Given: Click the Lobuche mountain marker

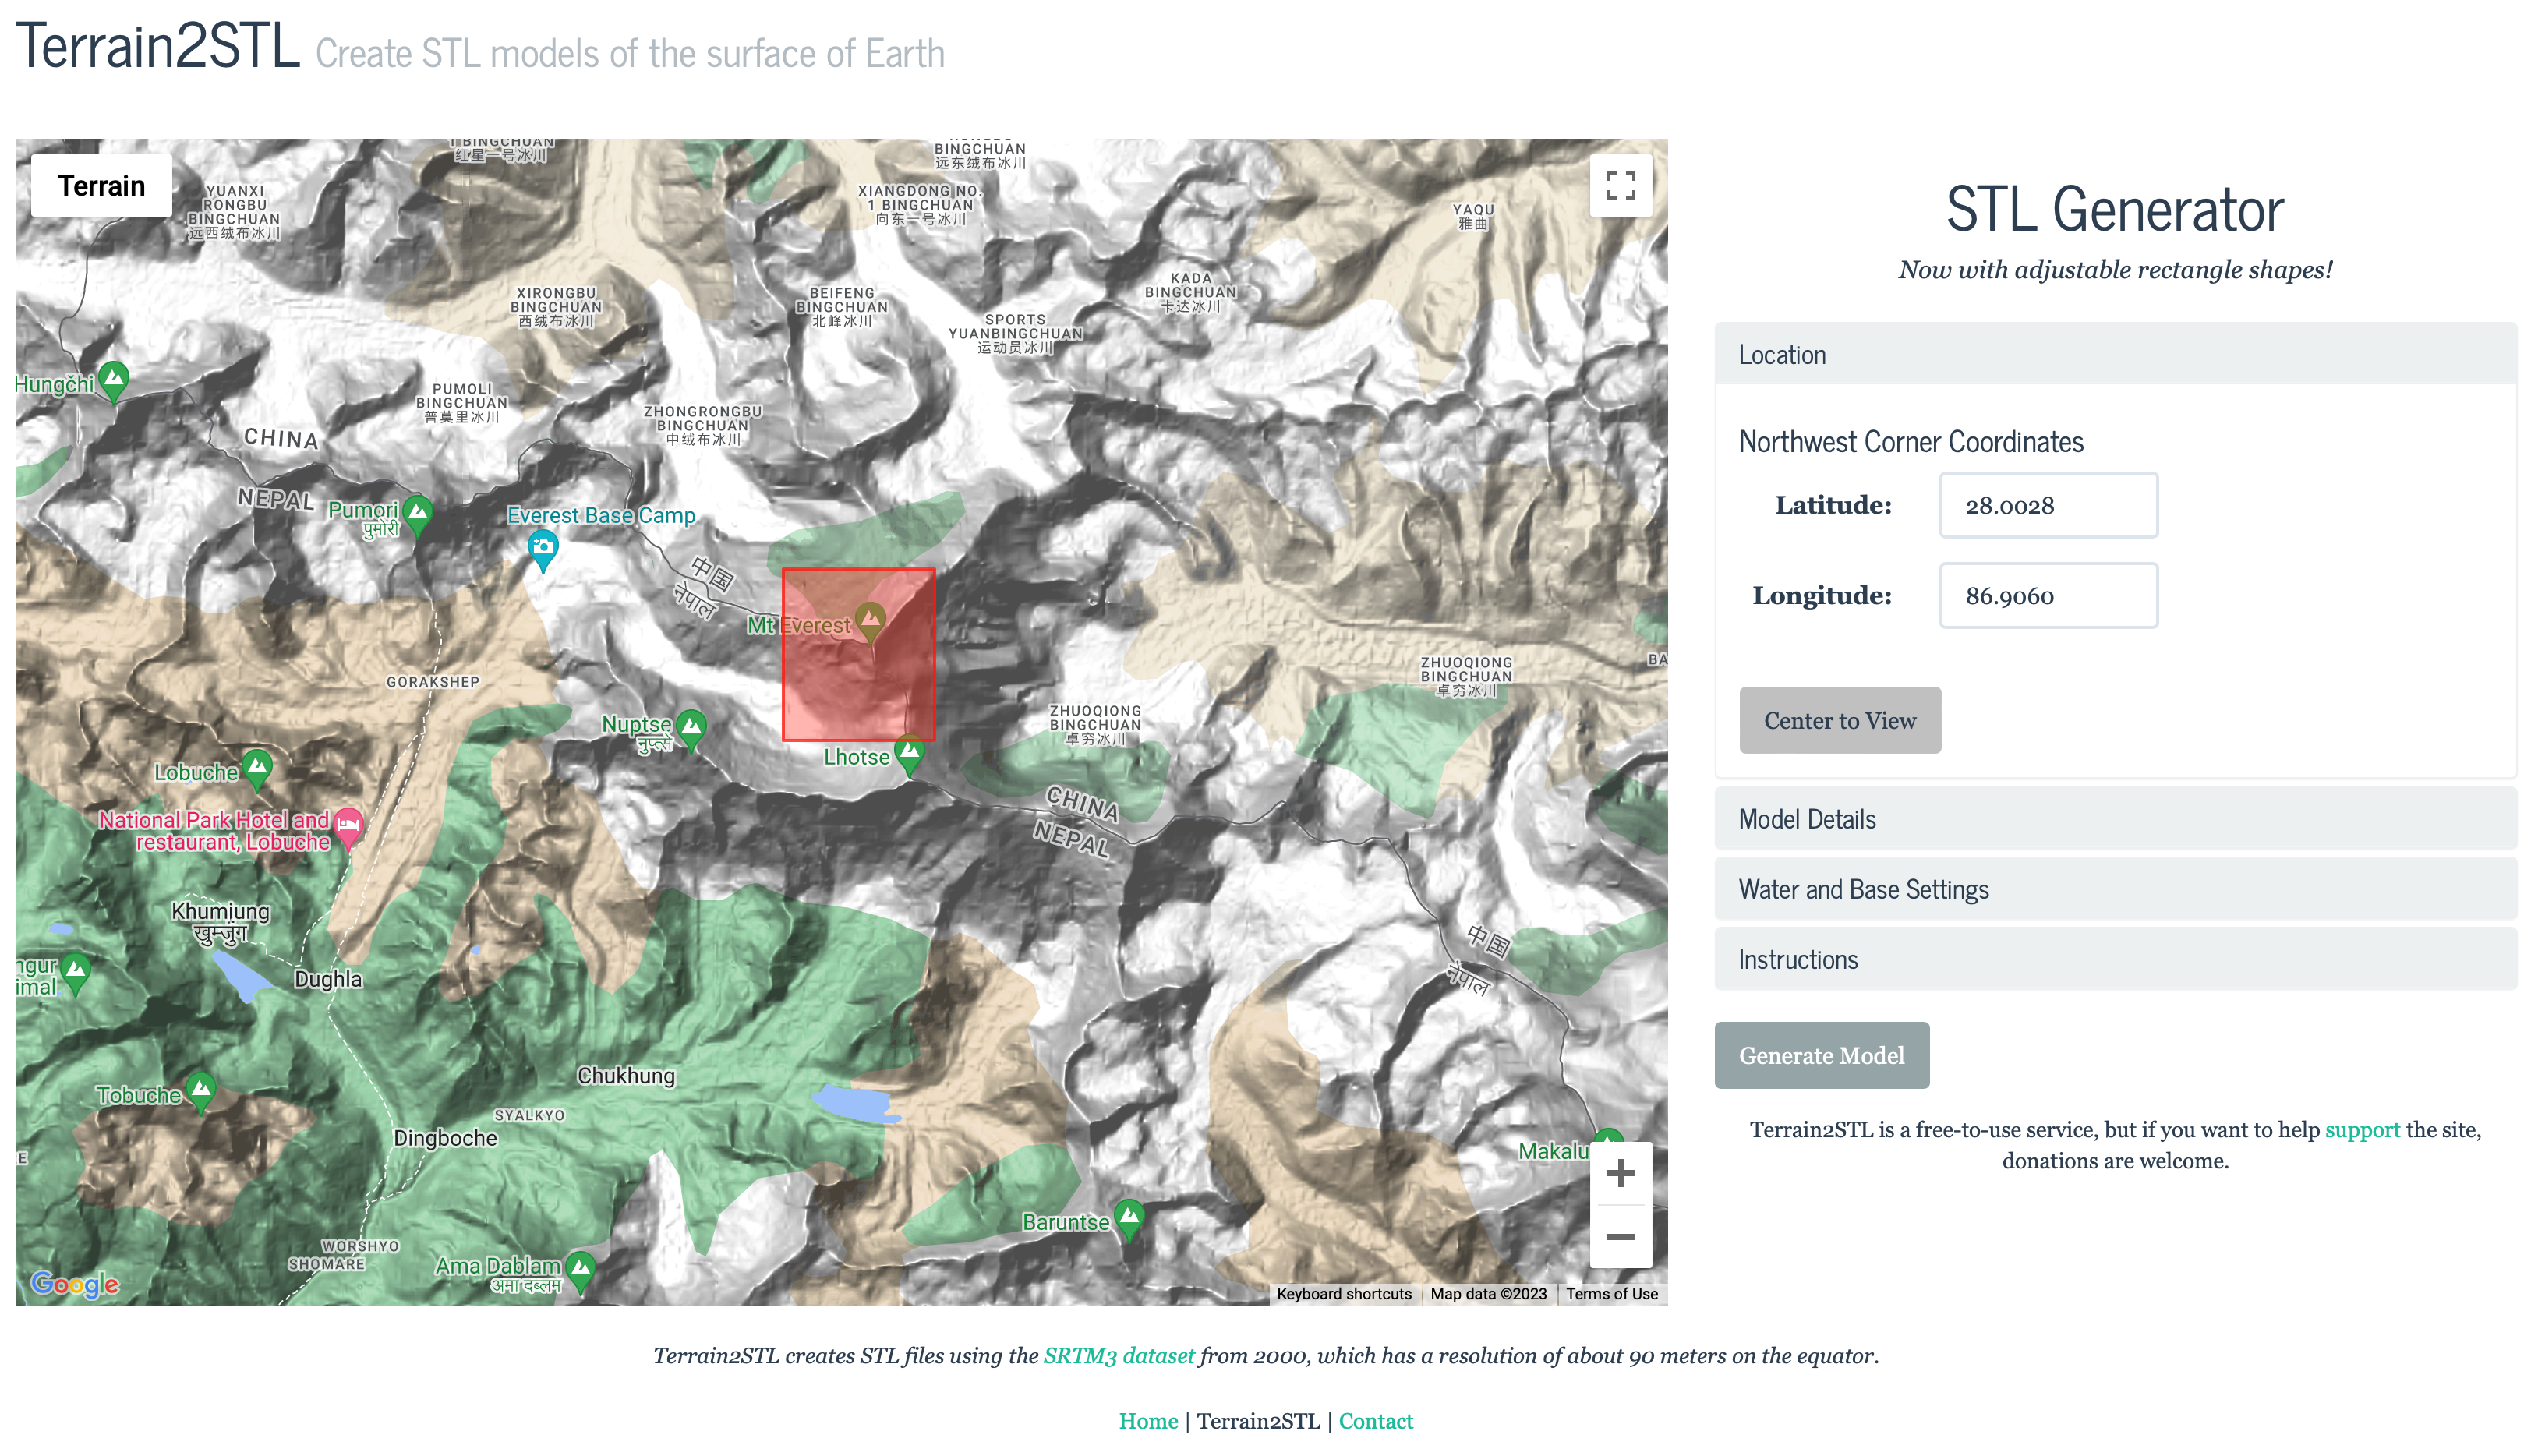Looking at the screenshot, I should click(257, 770).
